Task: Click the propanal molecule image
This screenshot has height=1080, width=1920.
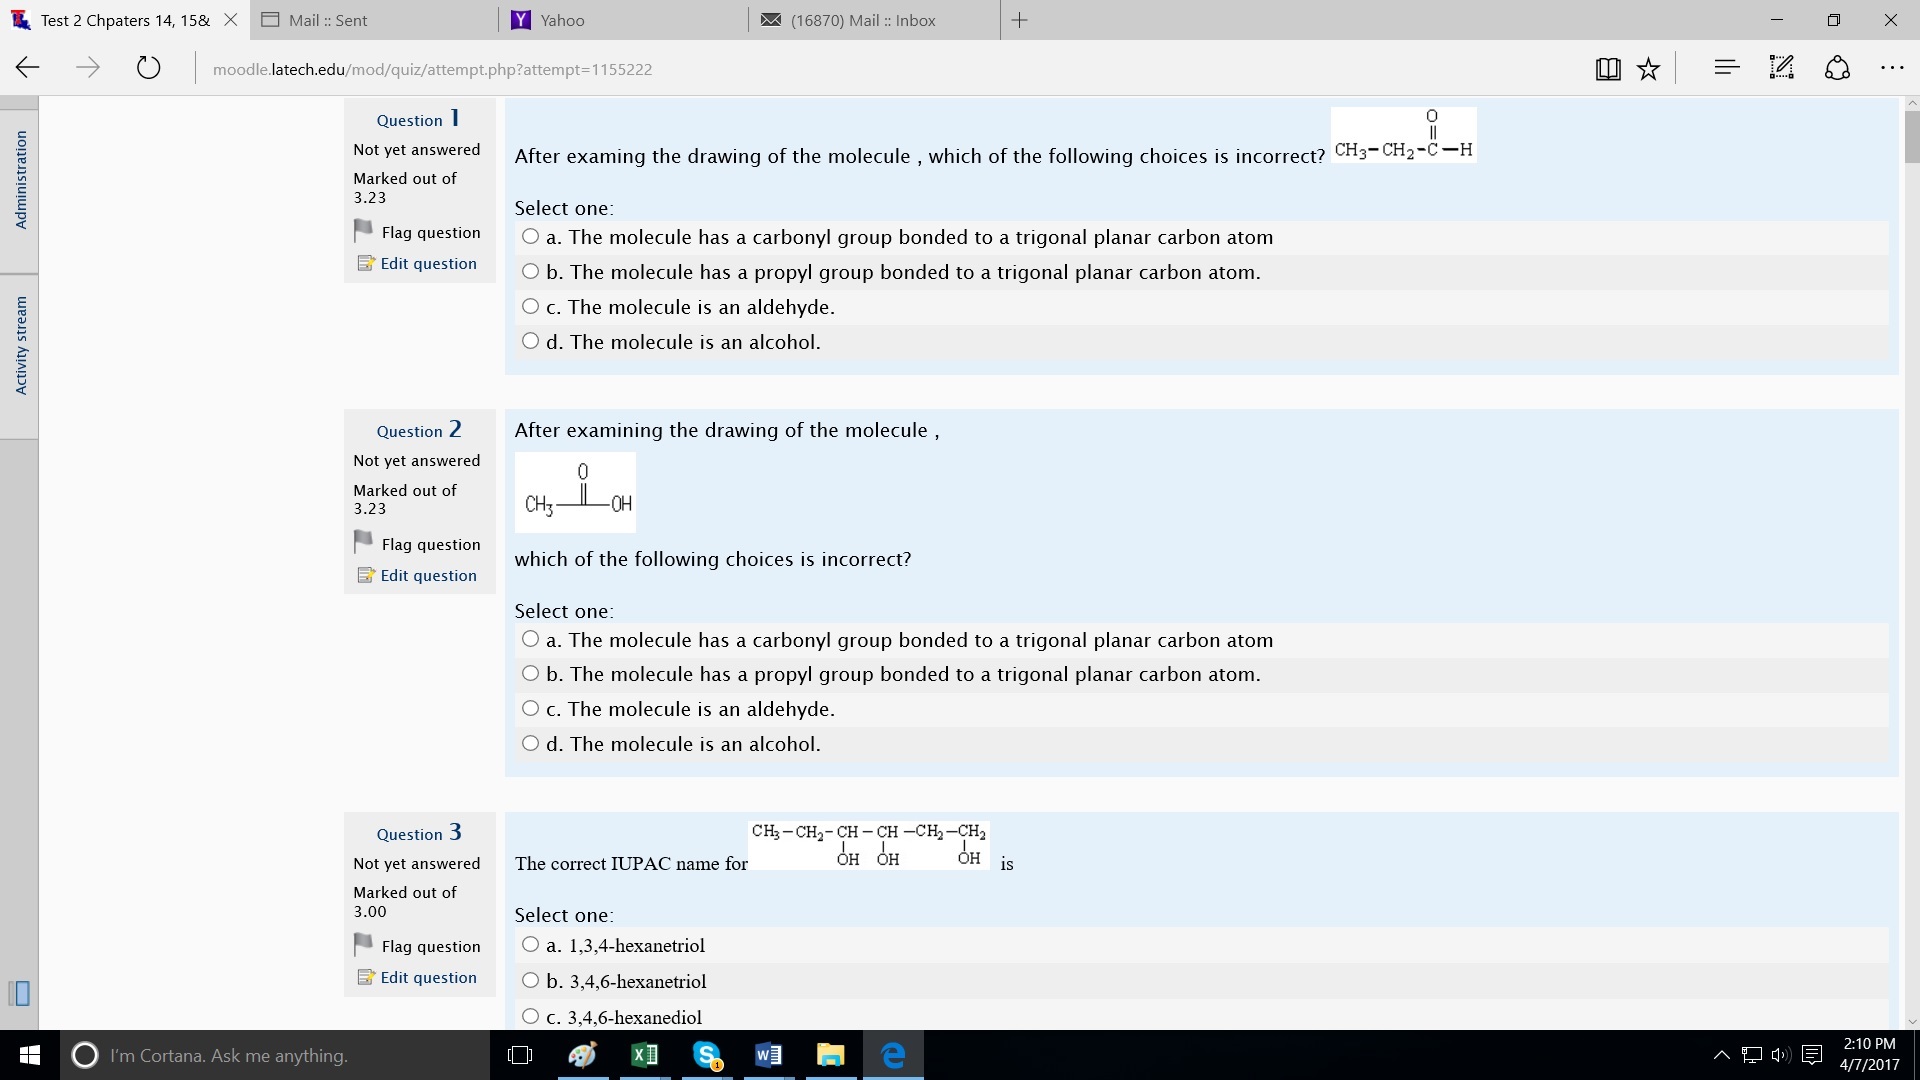Action: click(1403, 134)
